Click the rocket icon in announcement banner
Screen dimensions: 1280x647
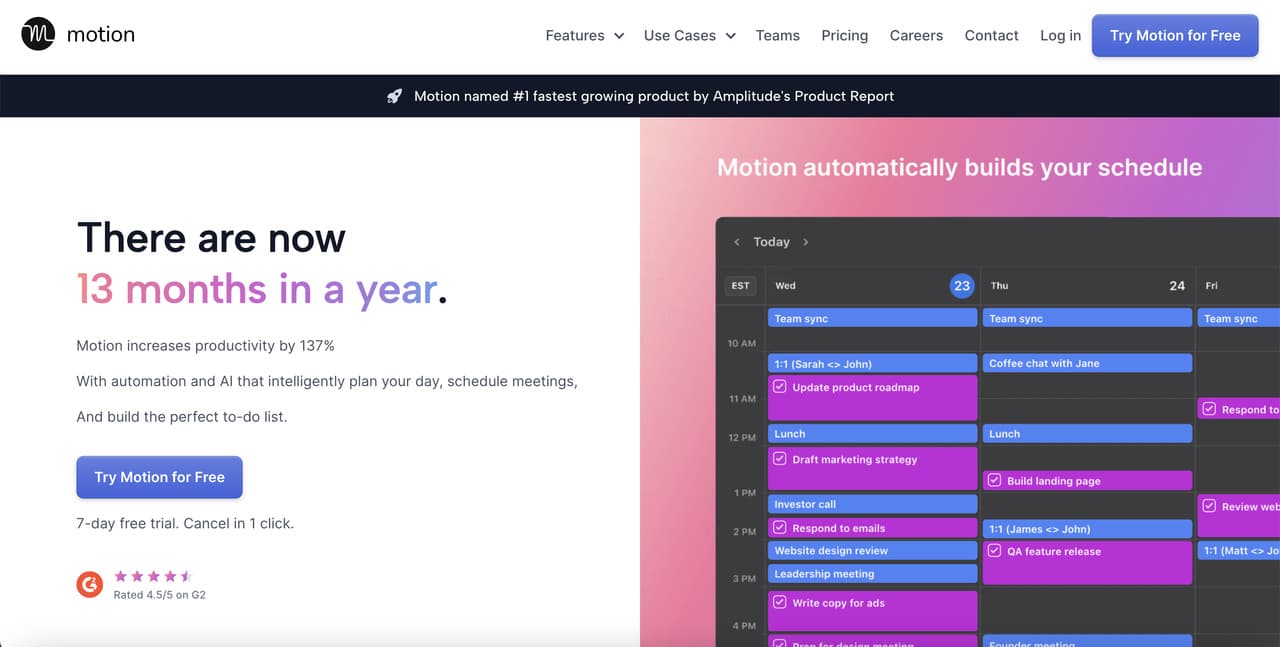[394, 96]
